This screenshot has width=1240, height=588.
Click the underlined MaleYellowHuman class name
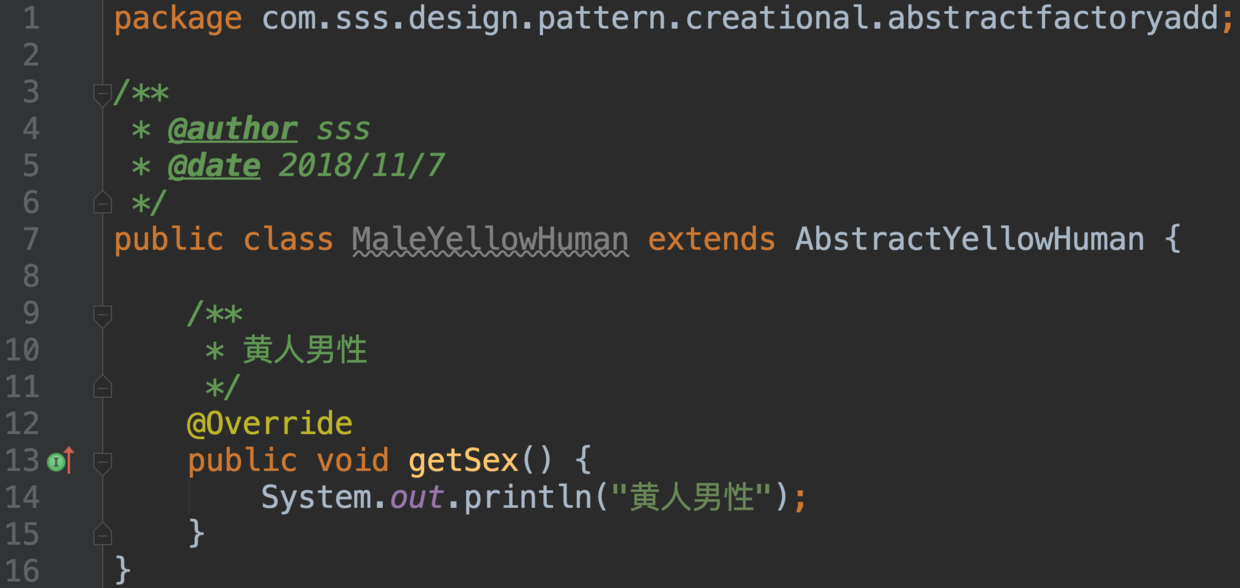tap(490, 240)
